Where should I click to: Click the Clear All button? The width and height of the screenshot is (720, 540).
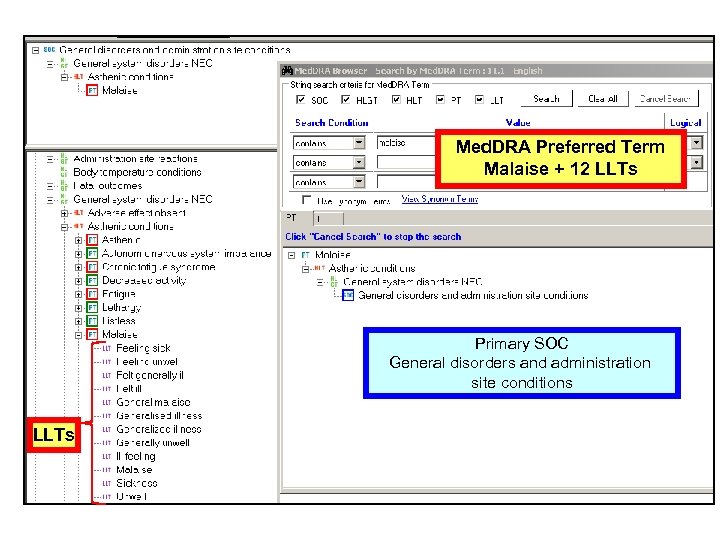tap(602, 99)
